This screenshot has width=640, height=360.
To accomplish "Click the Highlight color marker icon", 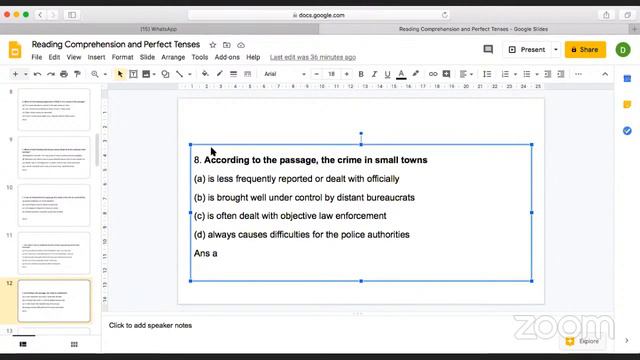I will pos(416,74).
